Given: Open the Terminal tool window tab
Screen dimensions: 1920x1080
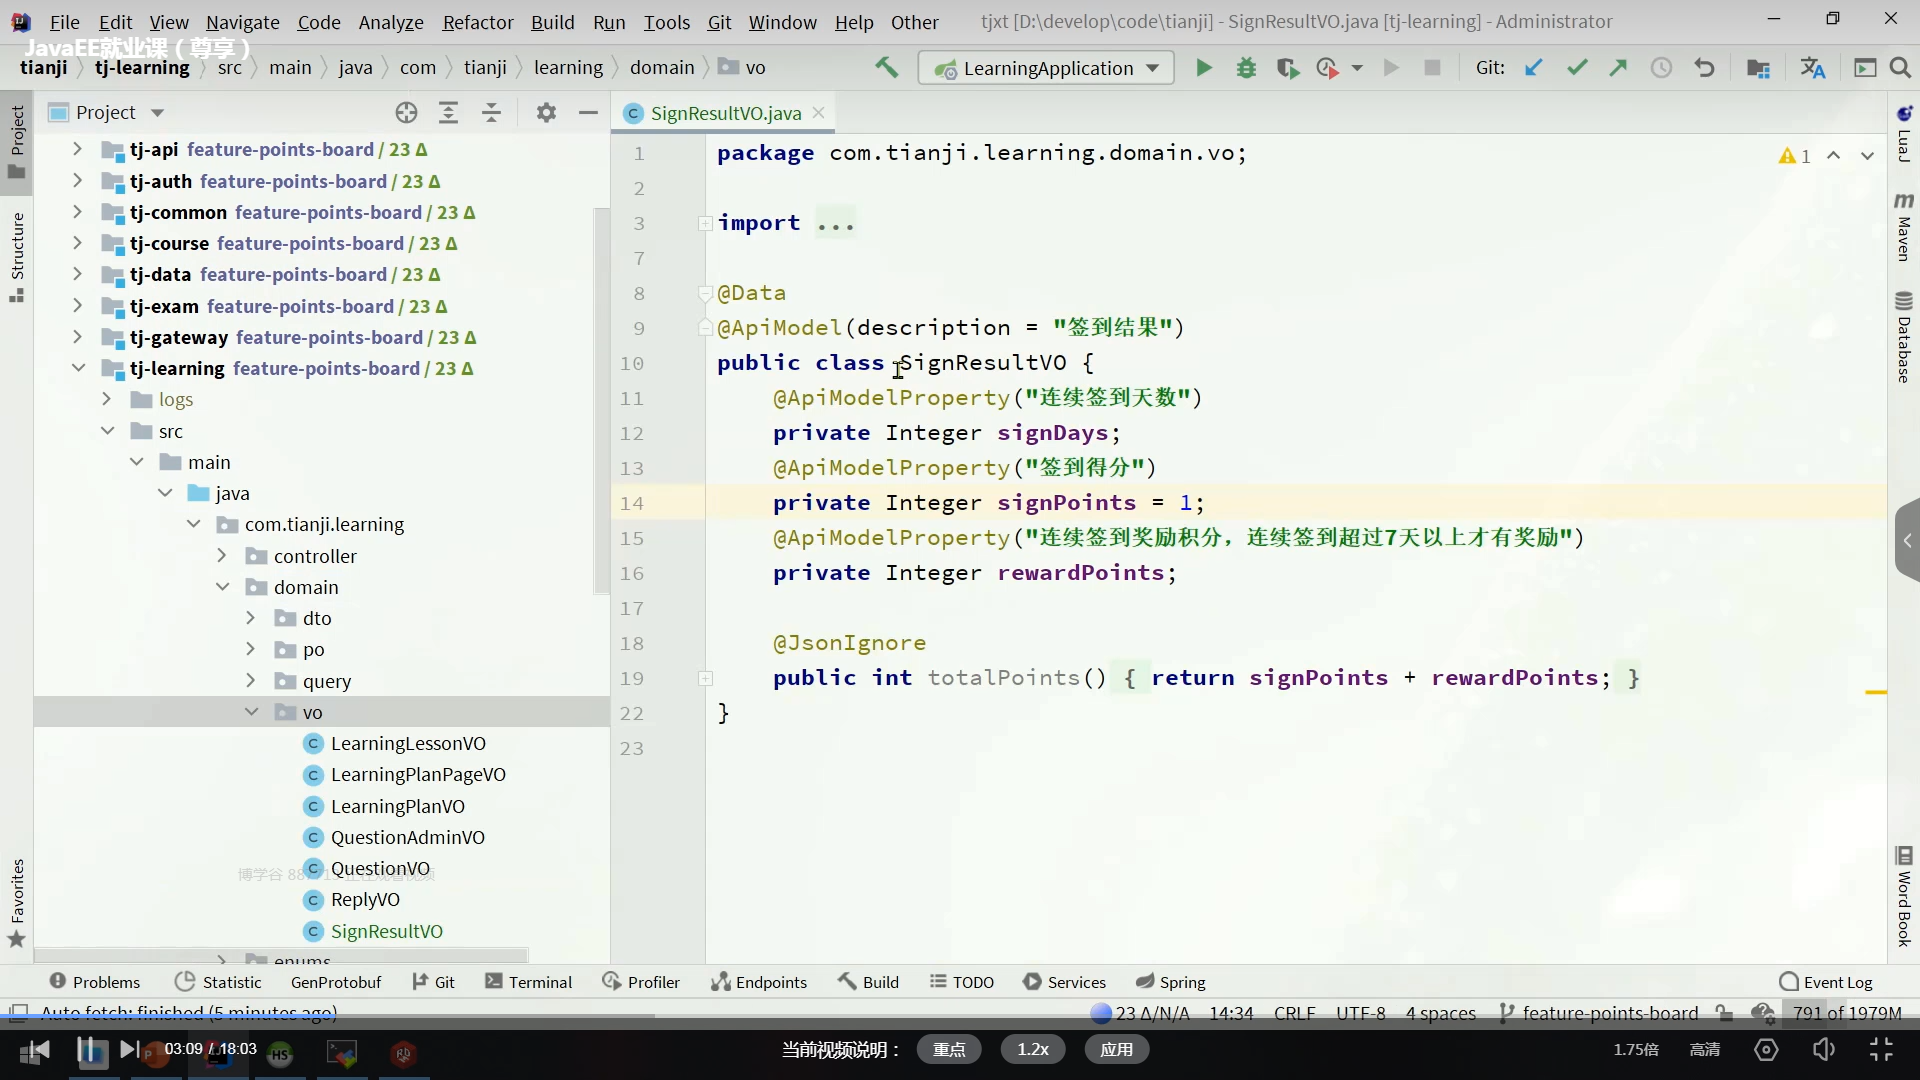Looking at the screenshot, I should pos(528,982).
